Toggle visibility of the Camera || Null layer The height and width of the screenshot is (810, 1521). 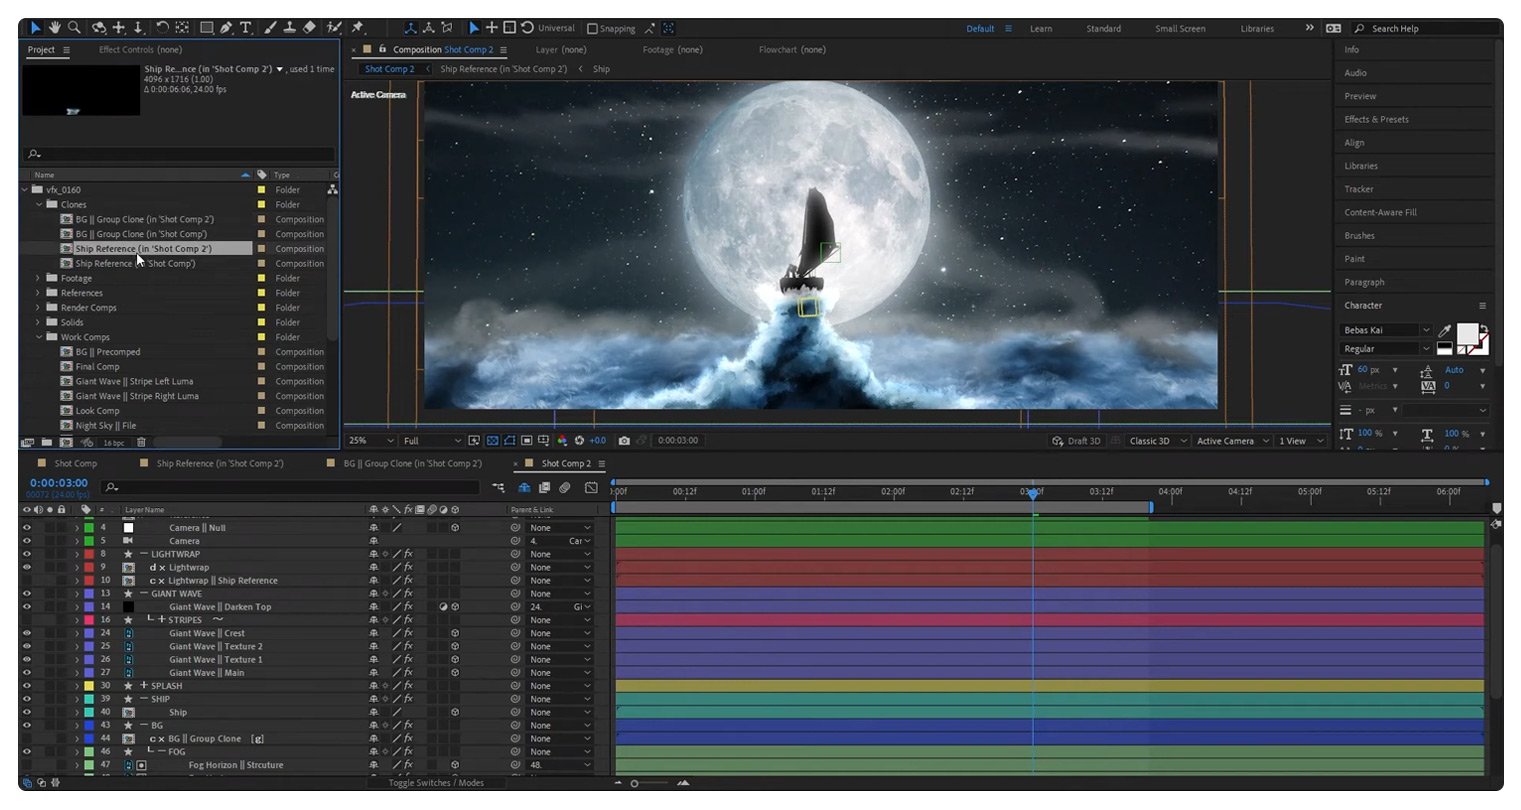25,527
